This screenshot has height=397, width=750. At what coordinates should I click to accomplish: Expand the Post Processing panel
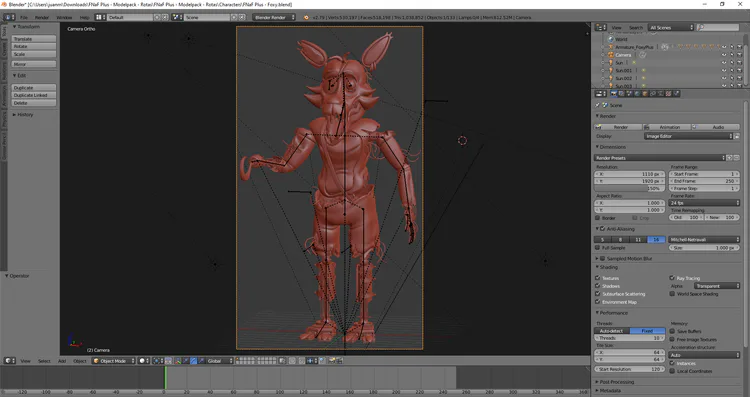617,382
